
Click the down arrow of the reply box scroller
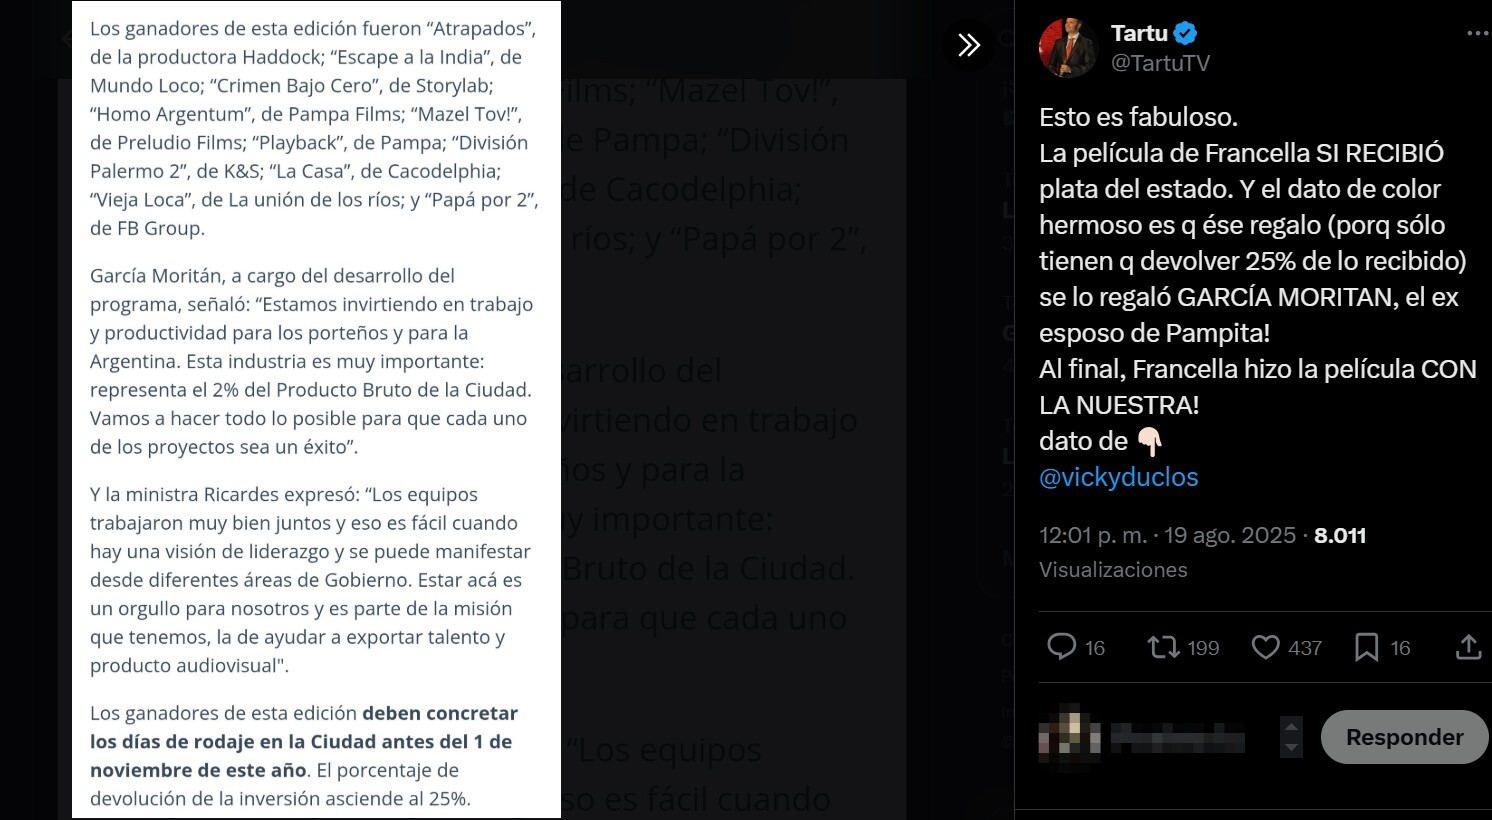coord(1291,748)
